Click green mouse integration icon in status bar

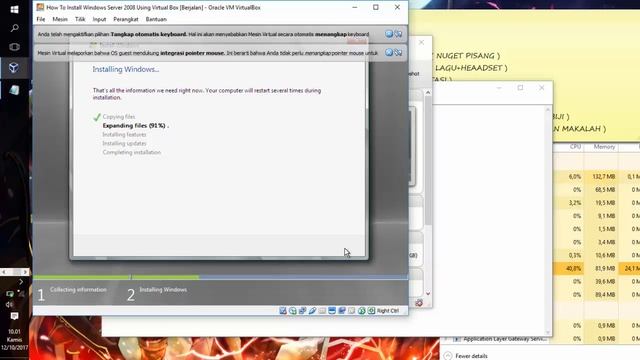(362, 311)
